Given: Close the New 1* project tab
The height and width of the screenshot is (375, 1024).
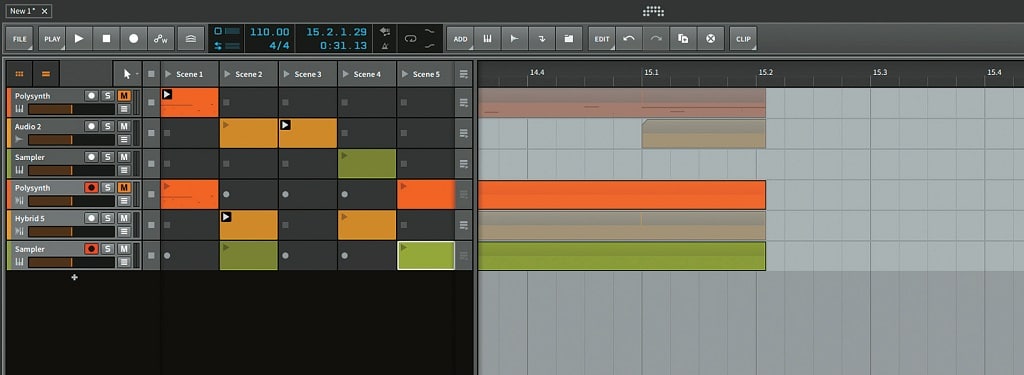Looking at the screenshot, I should tap(44, 11).
